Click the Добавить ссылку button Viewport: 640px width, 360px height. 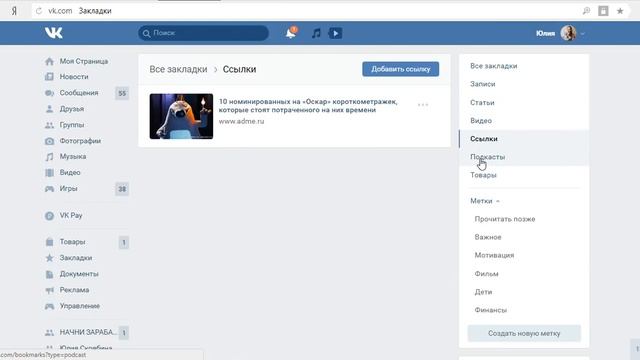click(400, 69)
